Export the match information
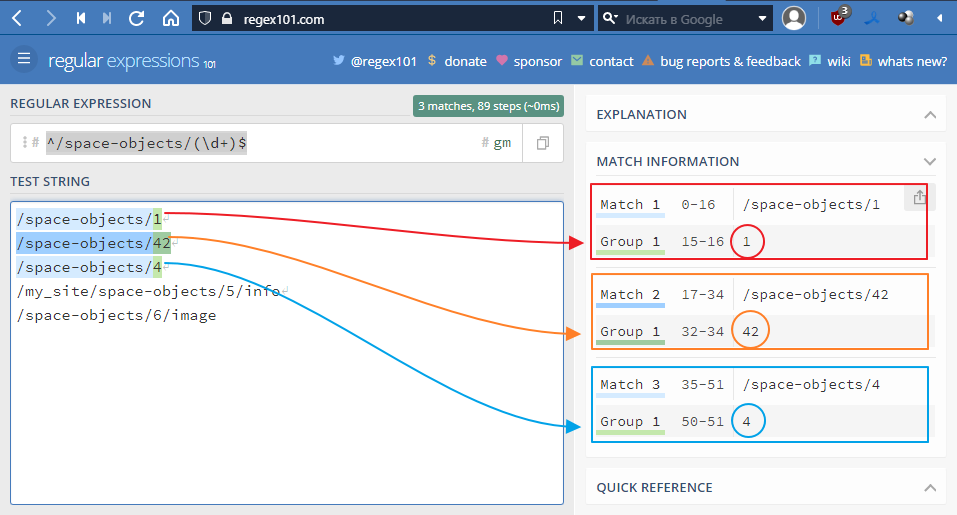The width and height of the screenshot is (957, 515). 919,198
